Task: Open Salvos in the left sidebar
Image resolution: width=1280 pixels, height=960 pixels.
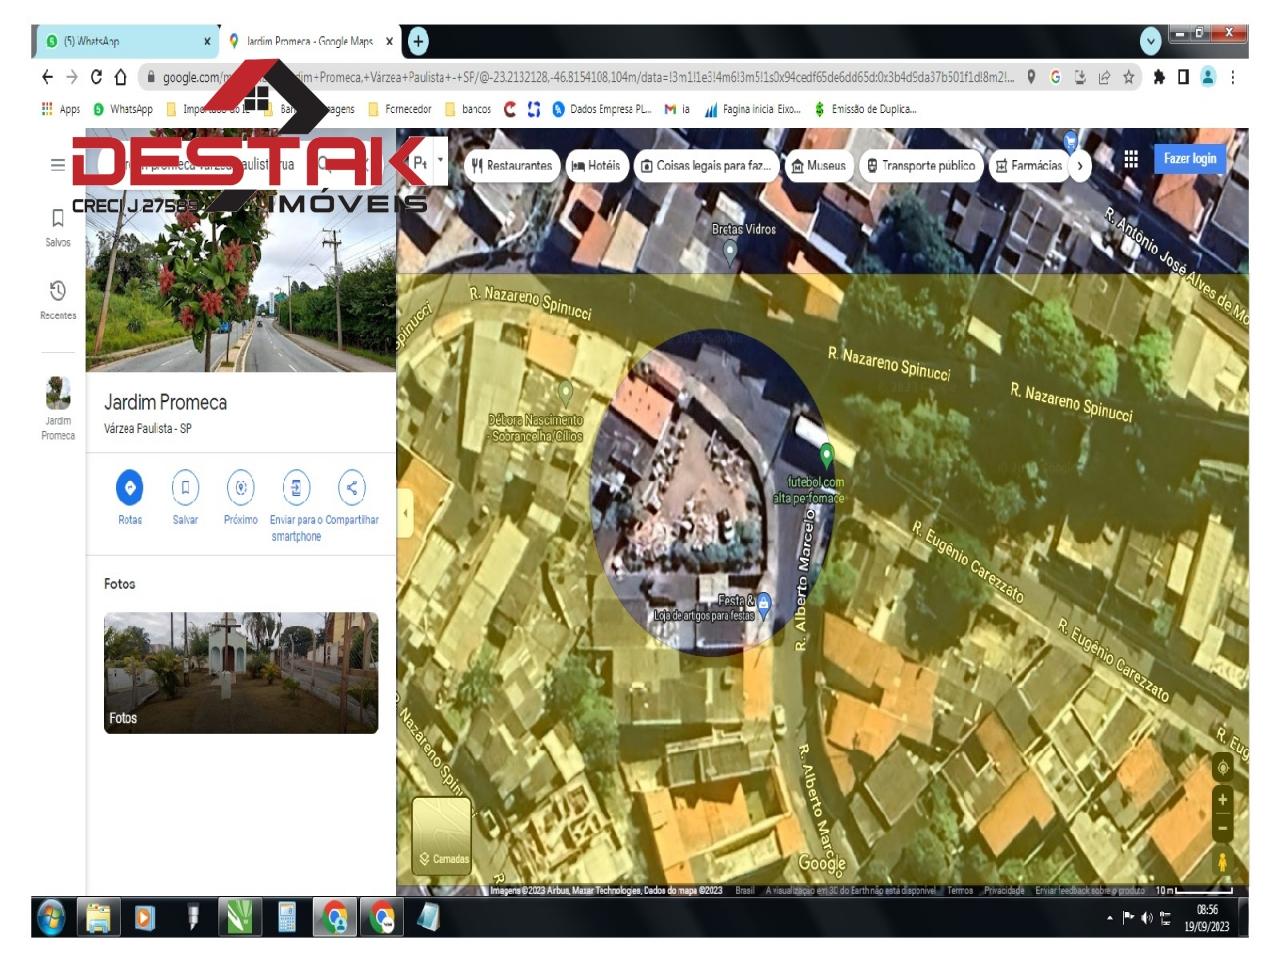Action: click(58, 226)
